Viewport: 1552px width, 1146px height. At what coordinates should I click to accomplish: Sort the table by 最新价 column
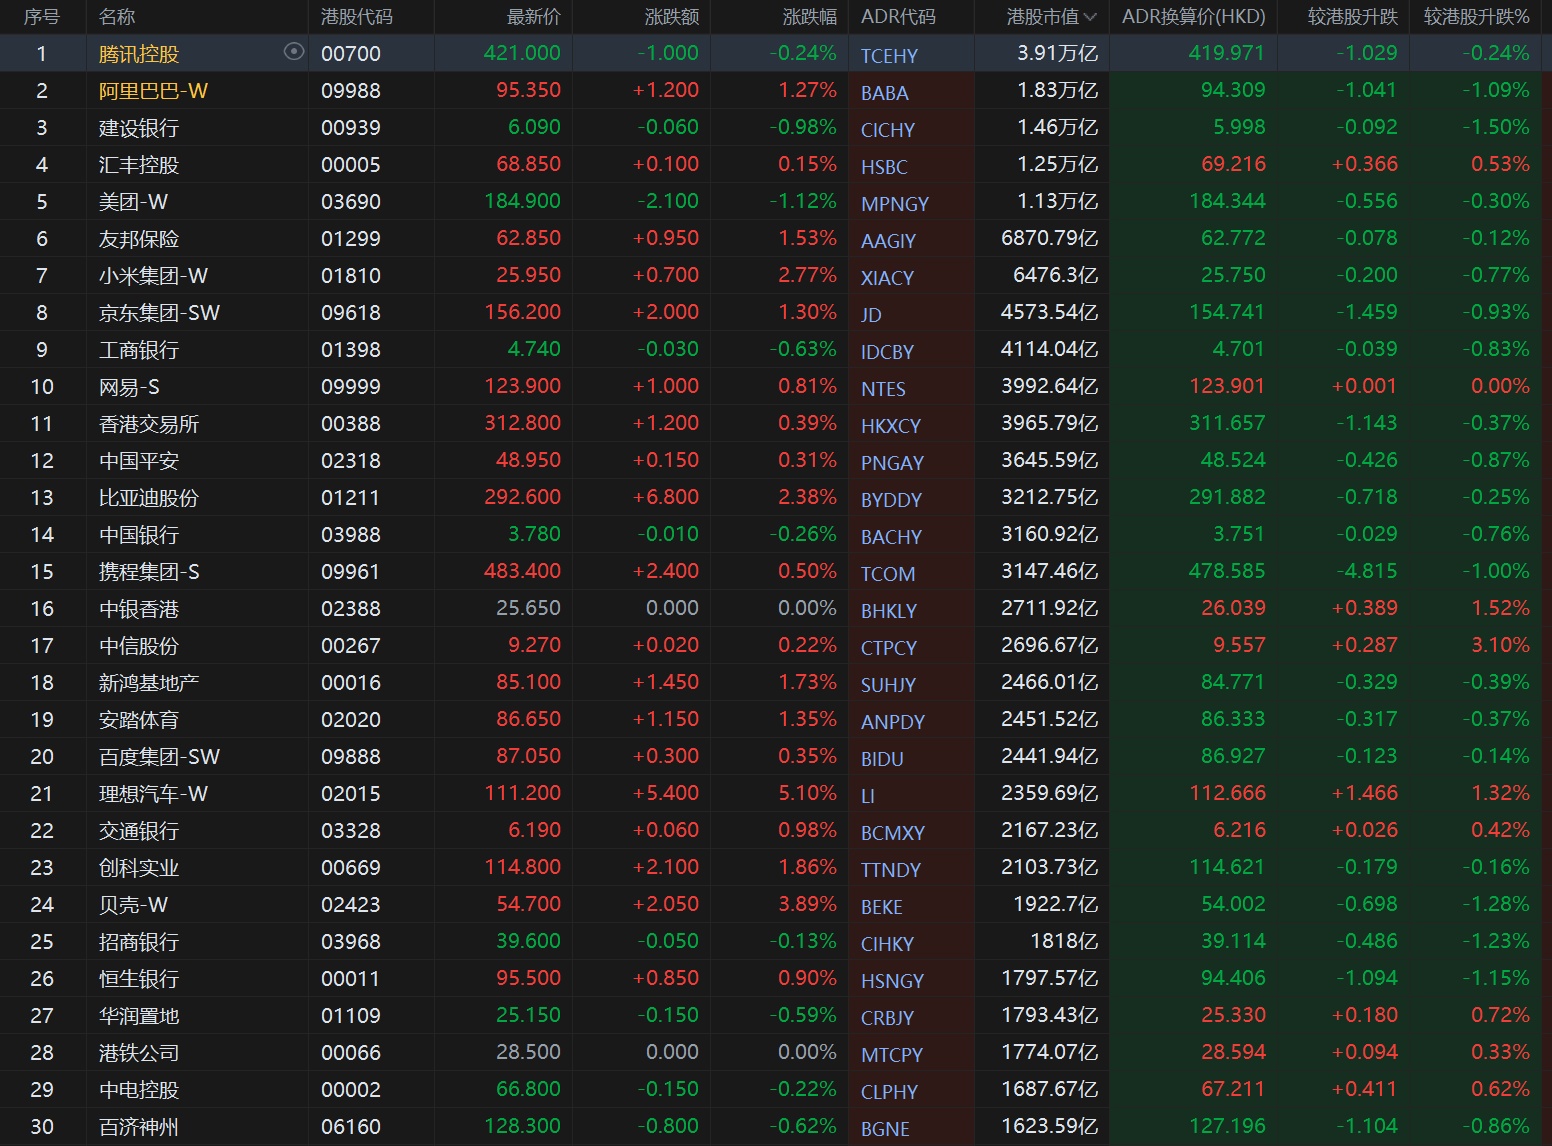click(x=534, y=17)
